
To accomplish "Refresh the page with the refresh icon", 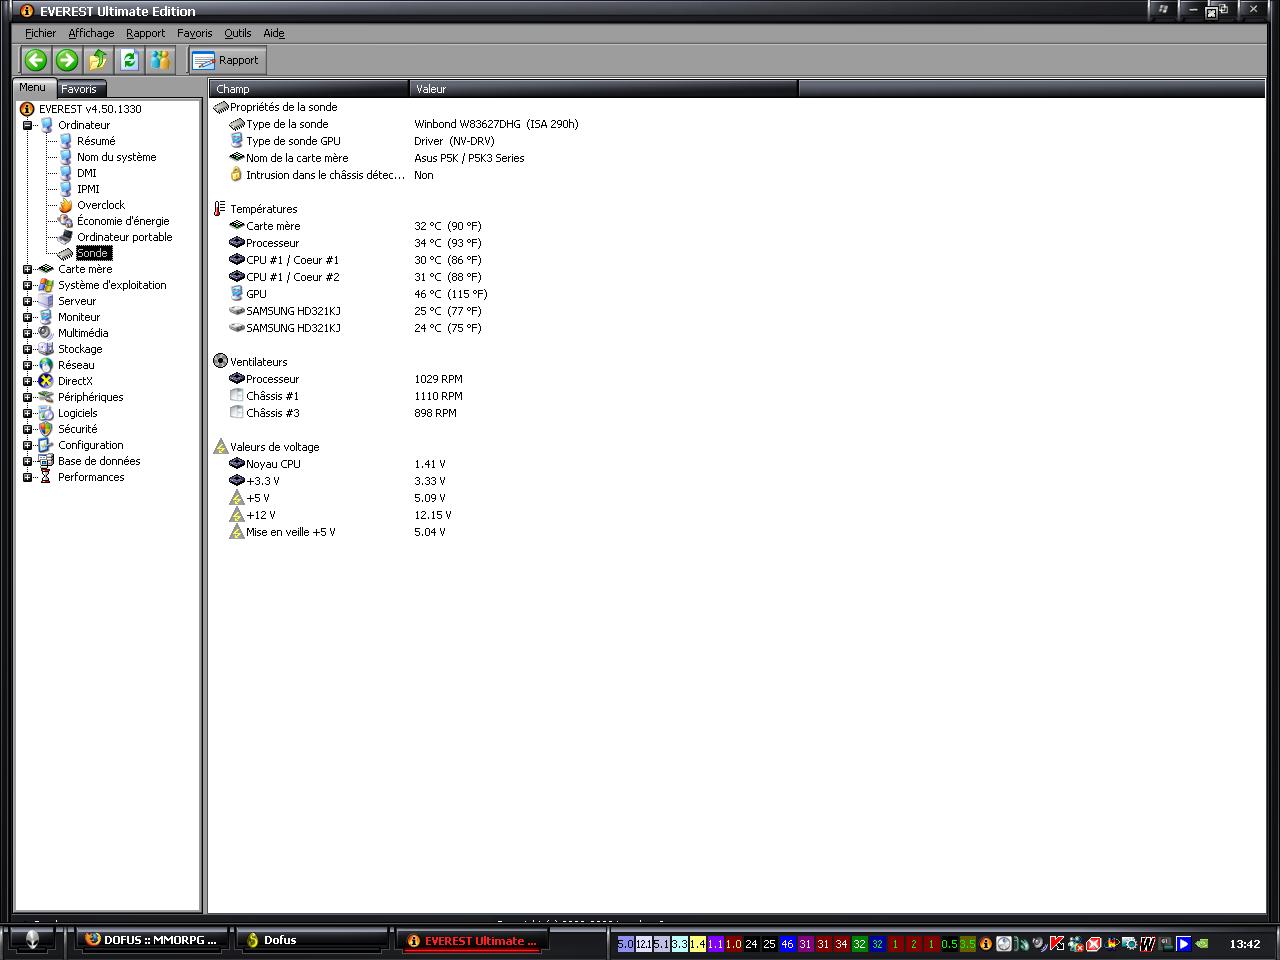I will pyautogui.click(x=129, y=60).
